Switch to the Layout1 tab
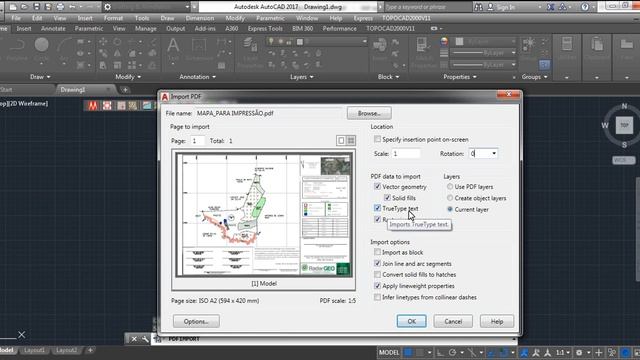640x360 pixels. click(34, 350)
